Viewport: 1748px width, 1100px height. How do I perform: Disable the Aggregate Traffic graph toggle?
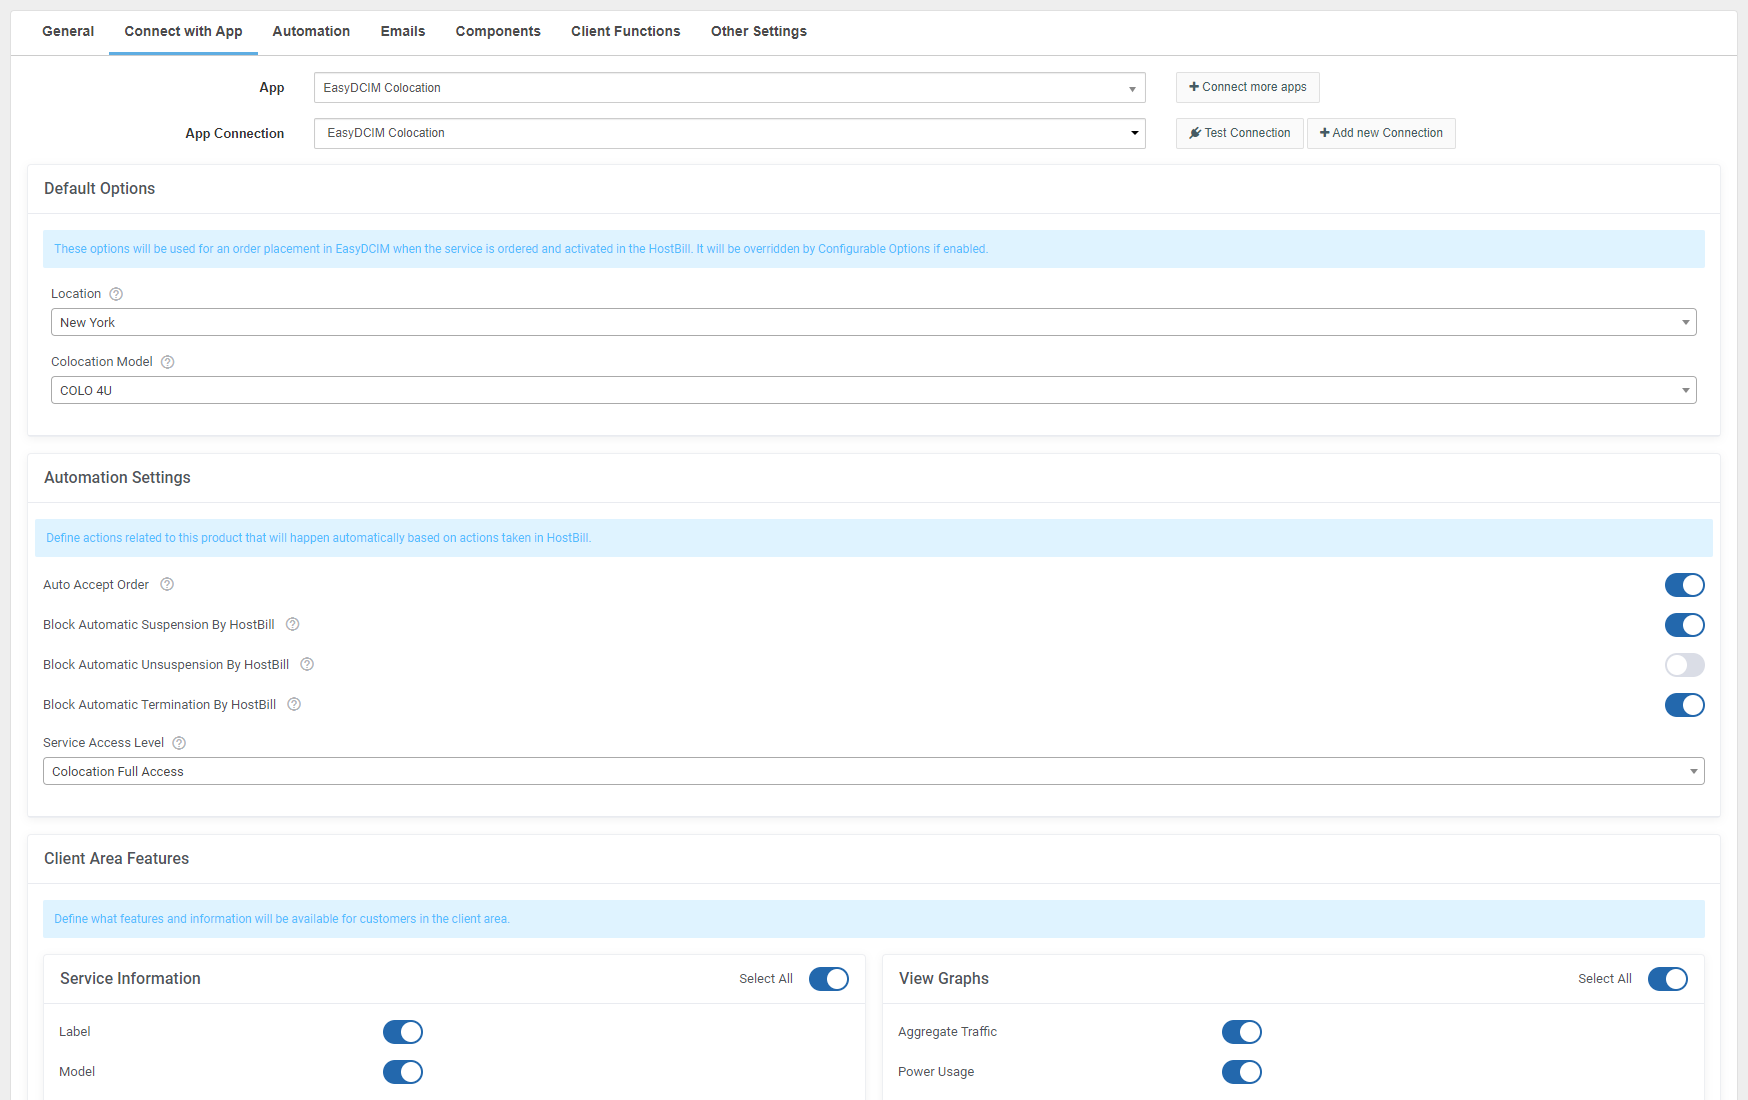(1241, 1032)
